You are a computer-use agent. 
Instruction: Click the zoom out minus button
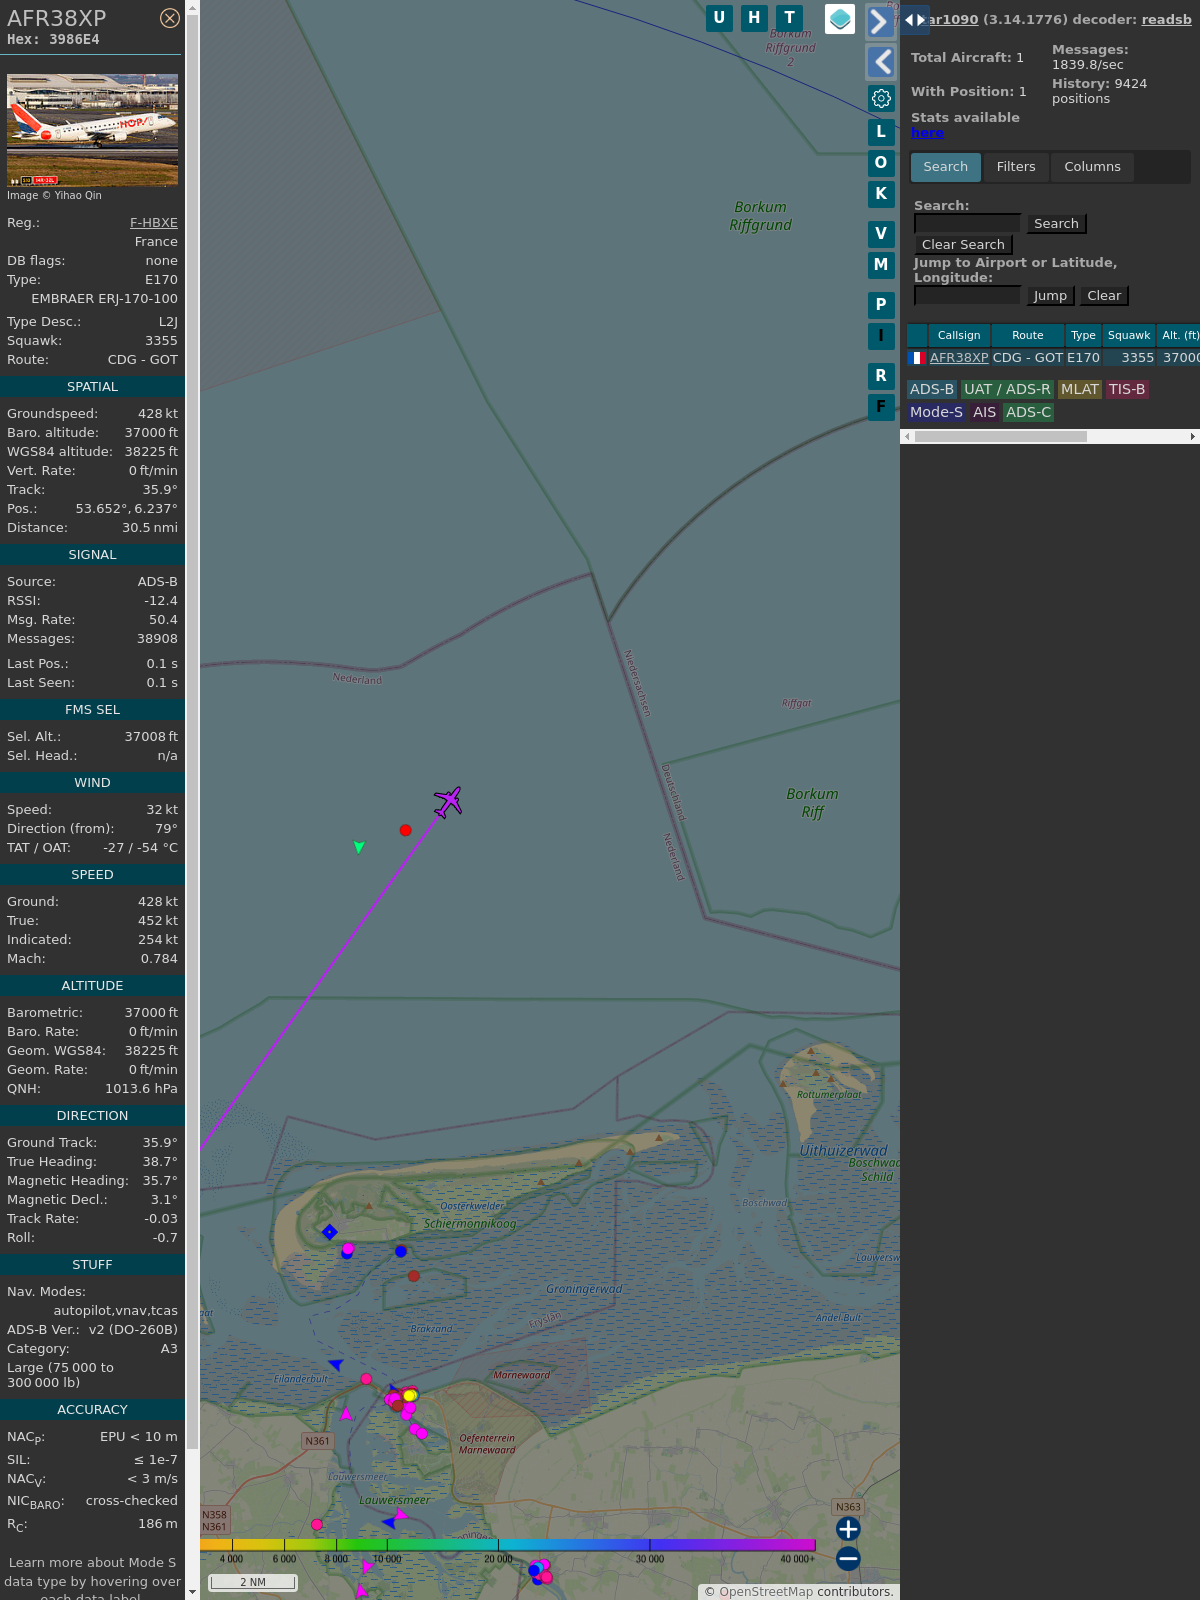point(848,1558)
